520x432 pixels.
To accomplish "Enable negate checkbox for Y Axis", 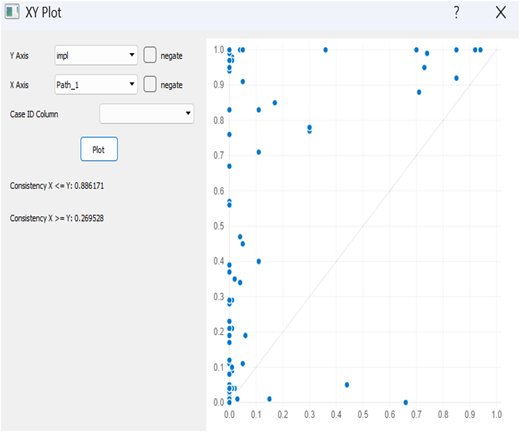I will tap(150, 55).
